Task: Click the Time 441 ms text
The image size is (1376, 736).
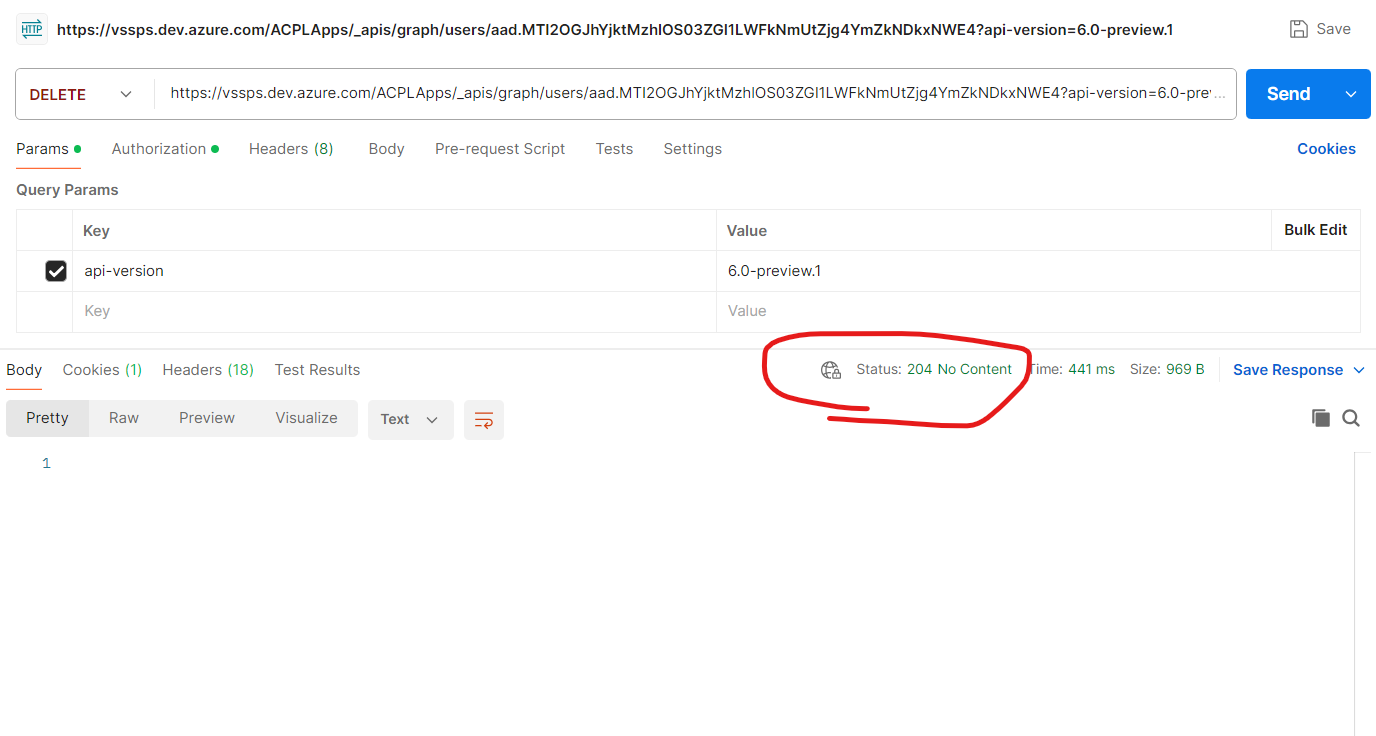Action: click(x=1071, y=370)
